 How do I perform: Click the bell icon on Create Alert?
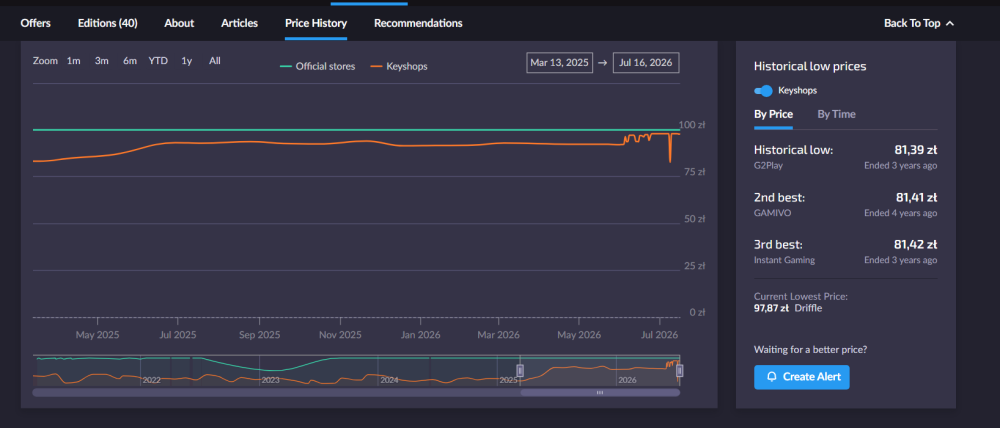pos(771,377)
